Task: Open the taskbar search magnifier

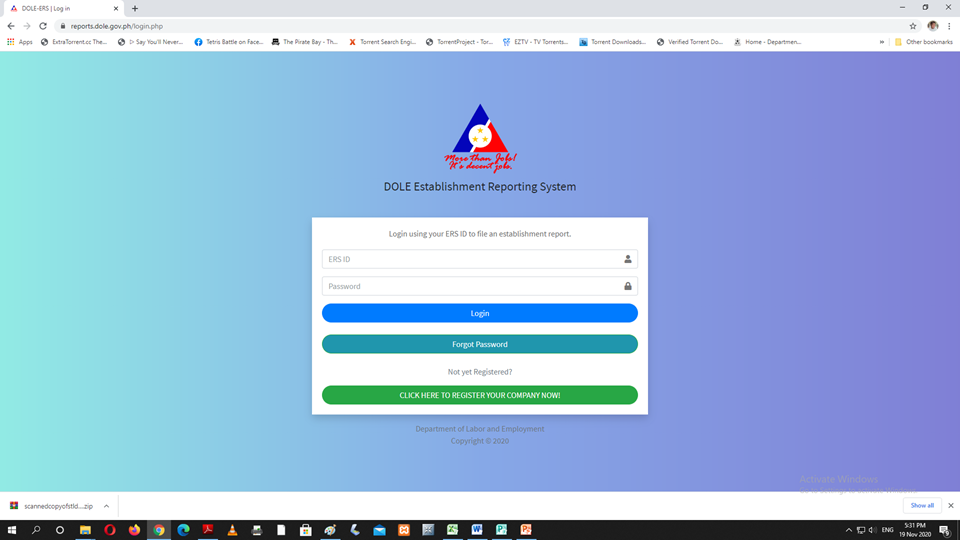Action: [36, 530]
